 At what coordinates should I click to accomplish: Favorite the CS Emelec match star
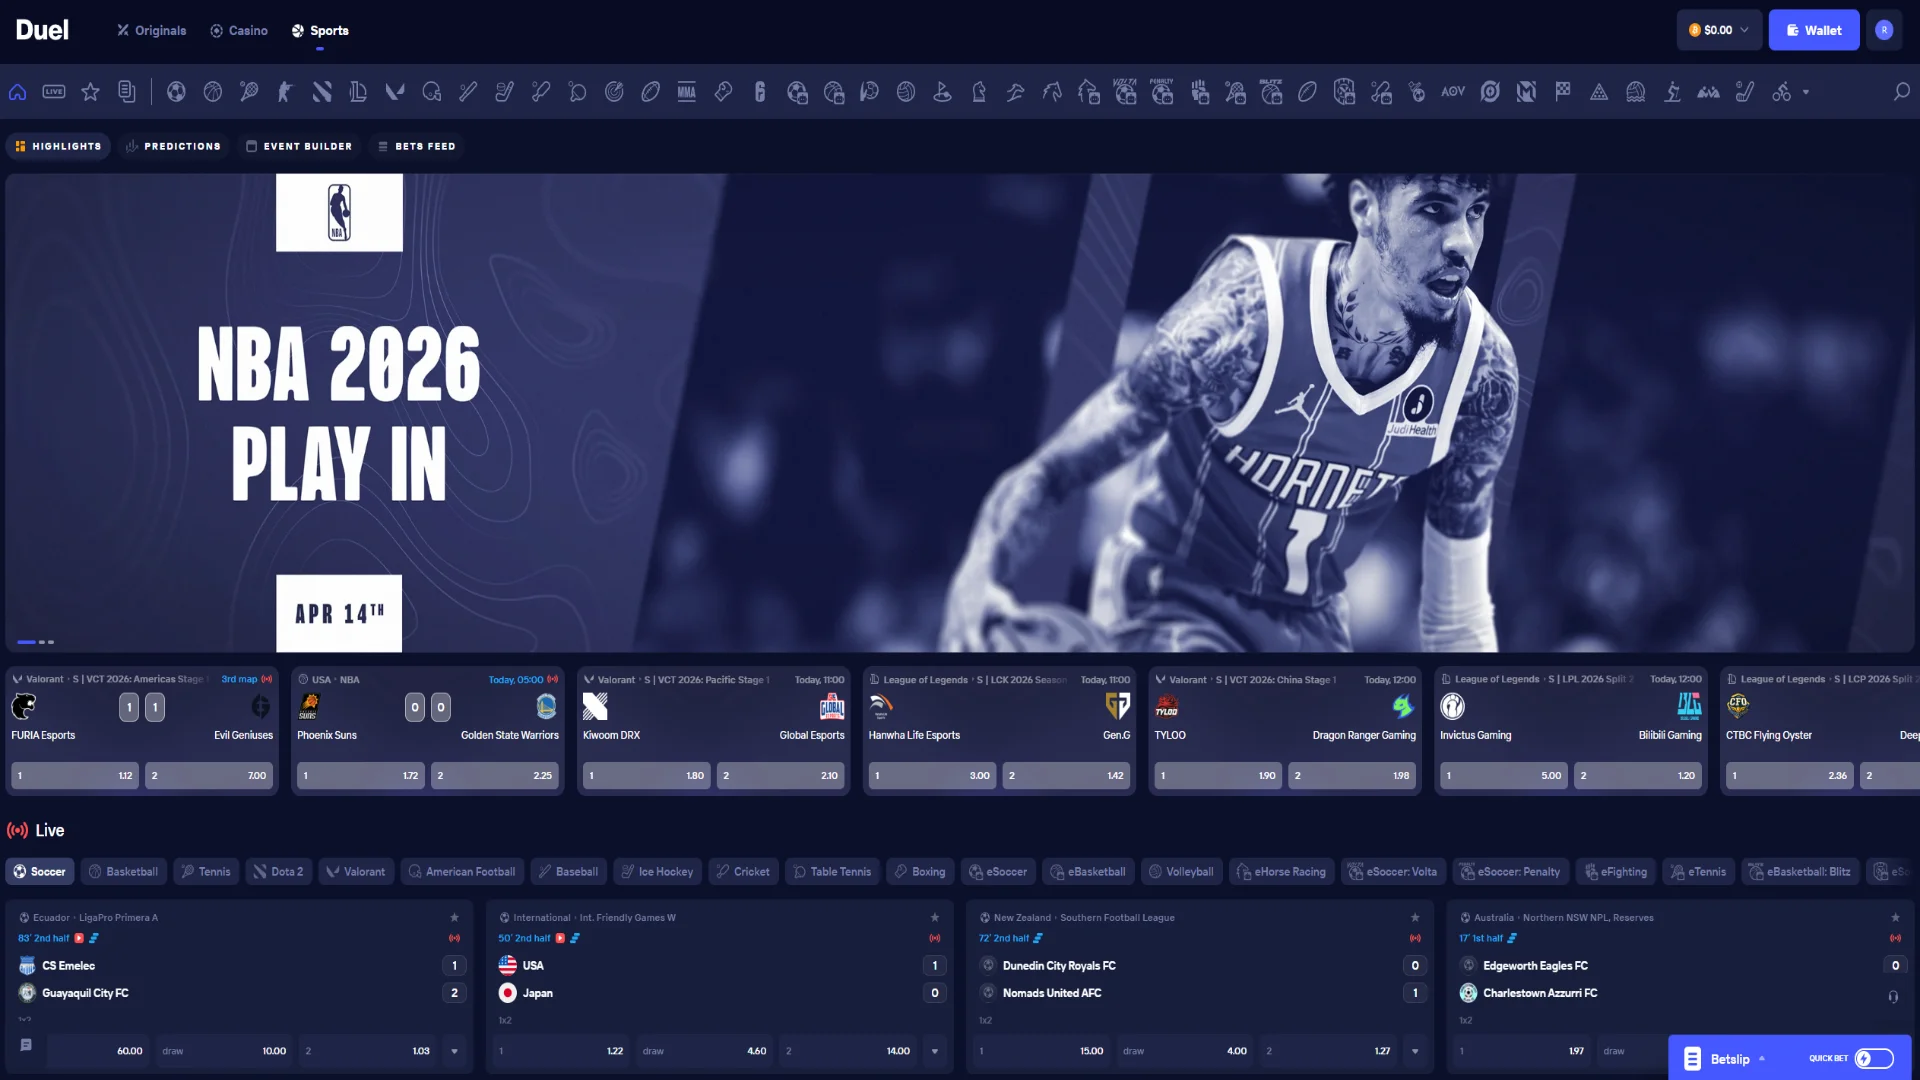click(x=454, y=917)
